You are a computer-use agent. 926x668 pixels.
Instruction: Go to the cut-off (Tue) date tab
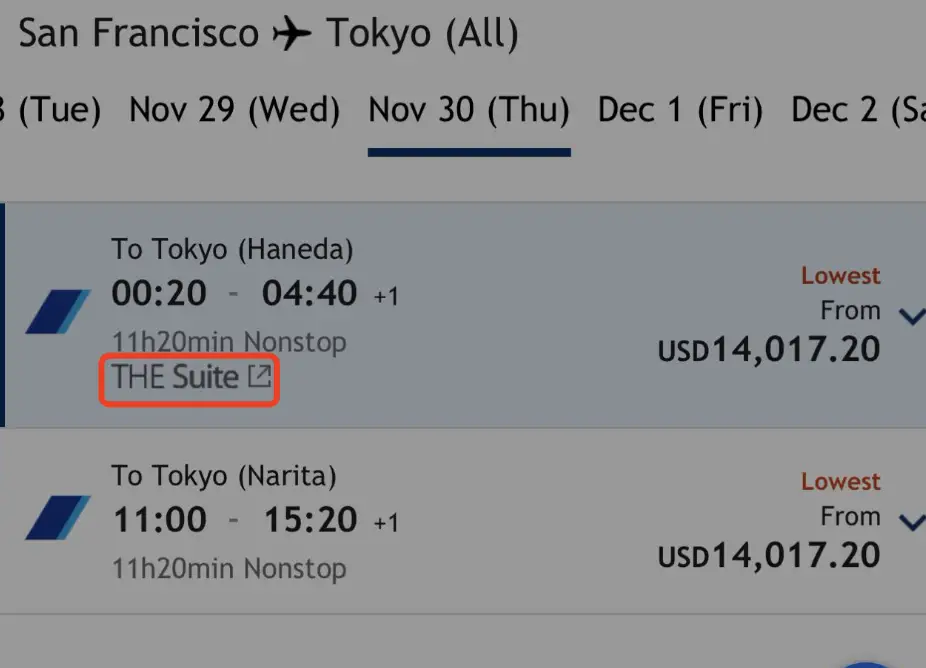click(x=51, y=110)
